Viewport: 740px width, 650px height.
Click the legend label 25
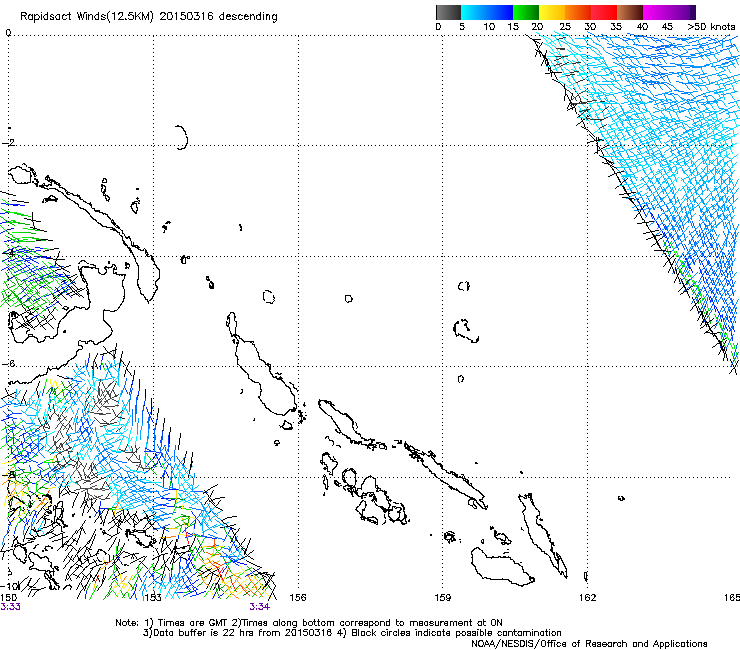tap(565, 27)
